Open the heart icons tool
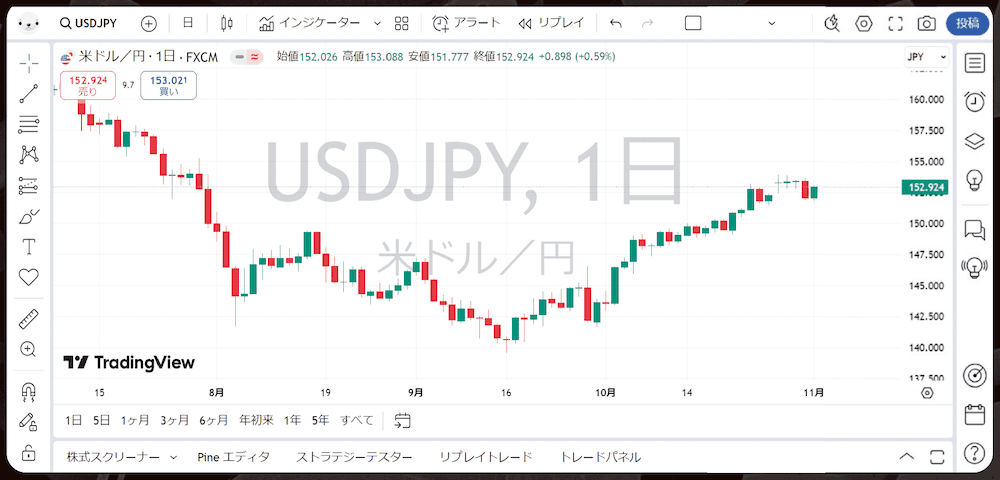The image size is (1000, 480). (29, 277)
